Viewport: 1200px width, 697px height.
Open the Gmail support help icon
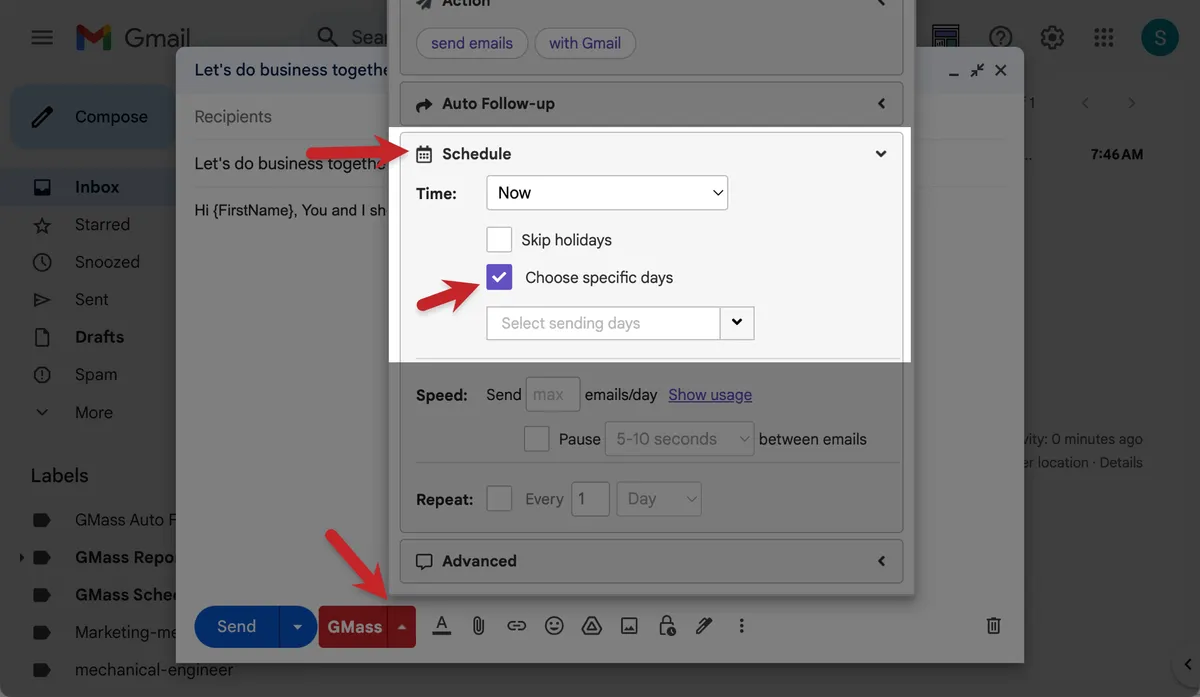point(1000,38)
